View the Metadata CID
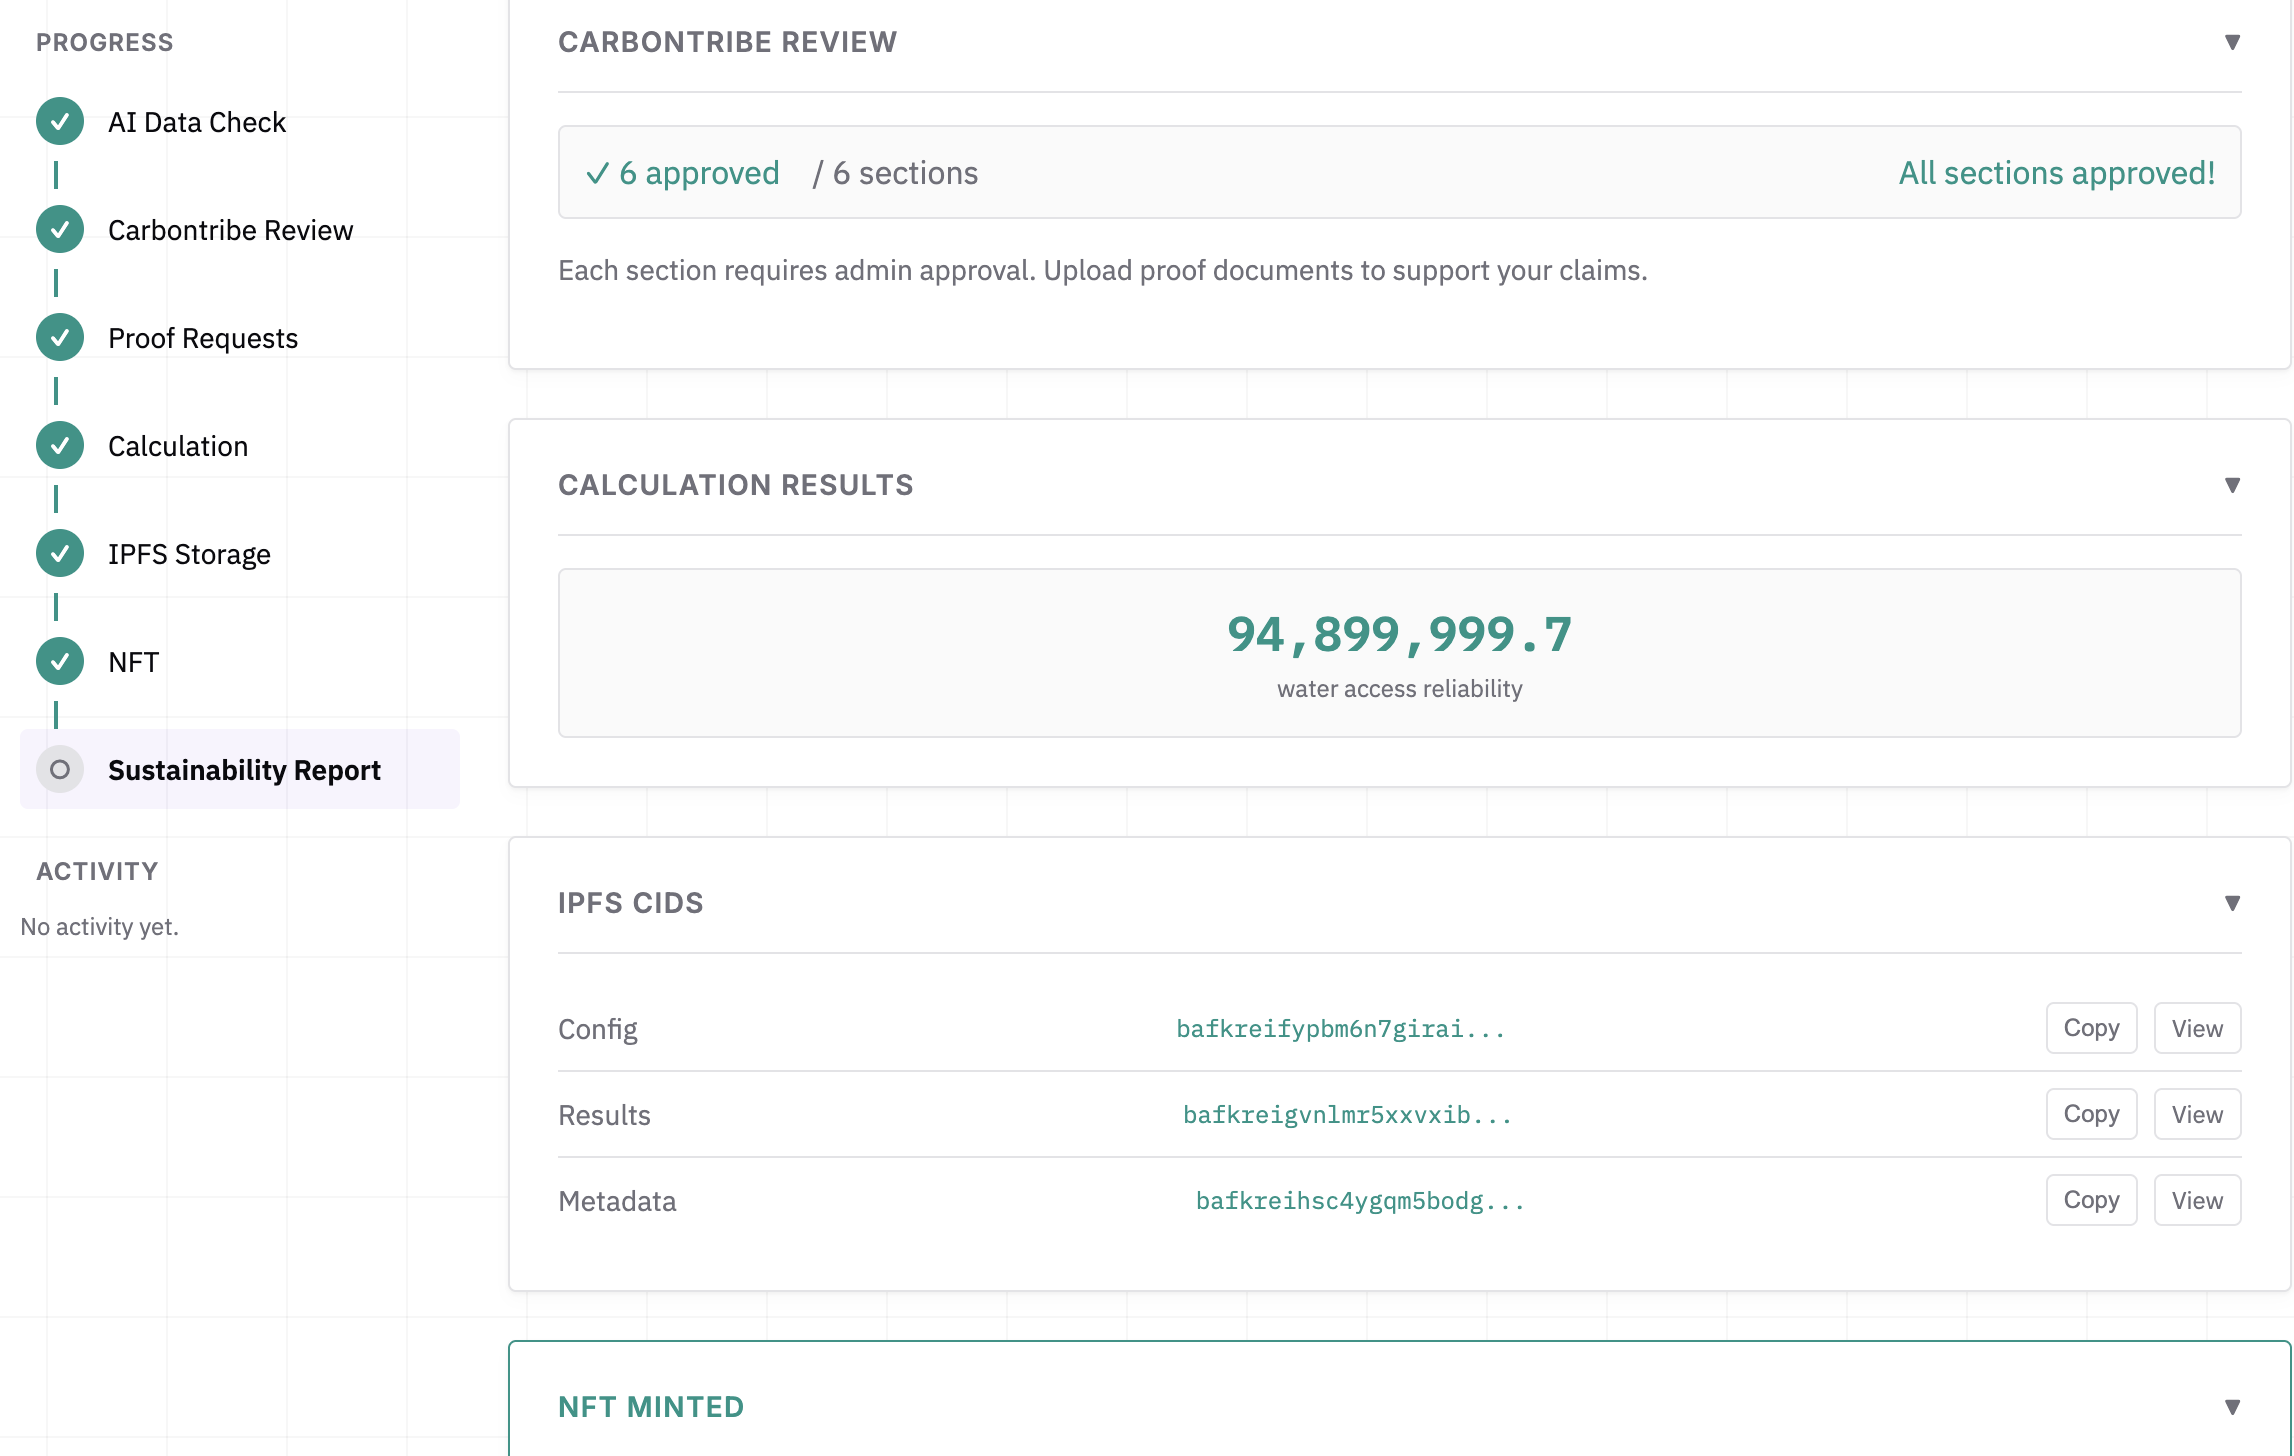2294x1456 pixels. click(x=2197, y=1200)
